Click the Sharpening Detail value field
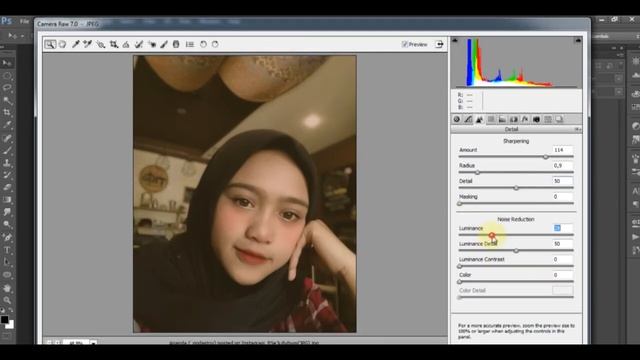 [562, 181]
